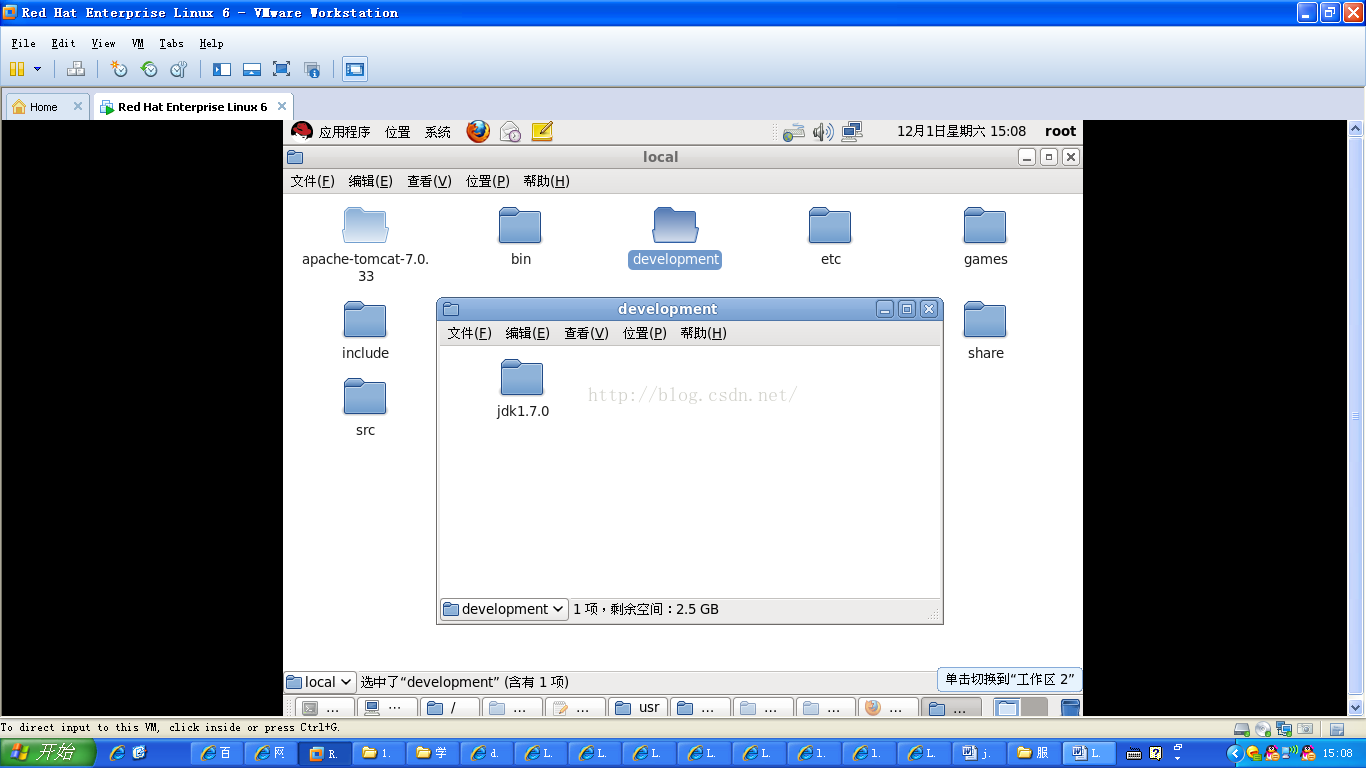The image size is (1366, 768).
Task: Click the Firefox task in bottom panel
Action: (887, 707)
